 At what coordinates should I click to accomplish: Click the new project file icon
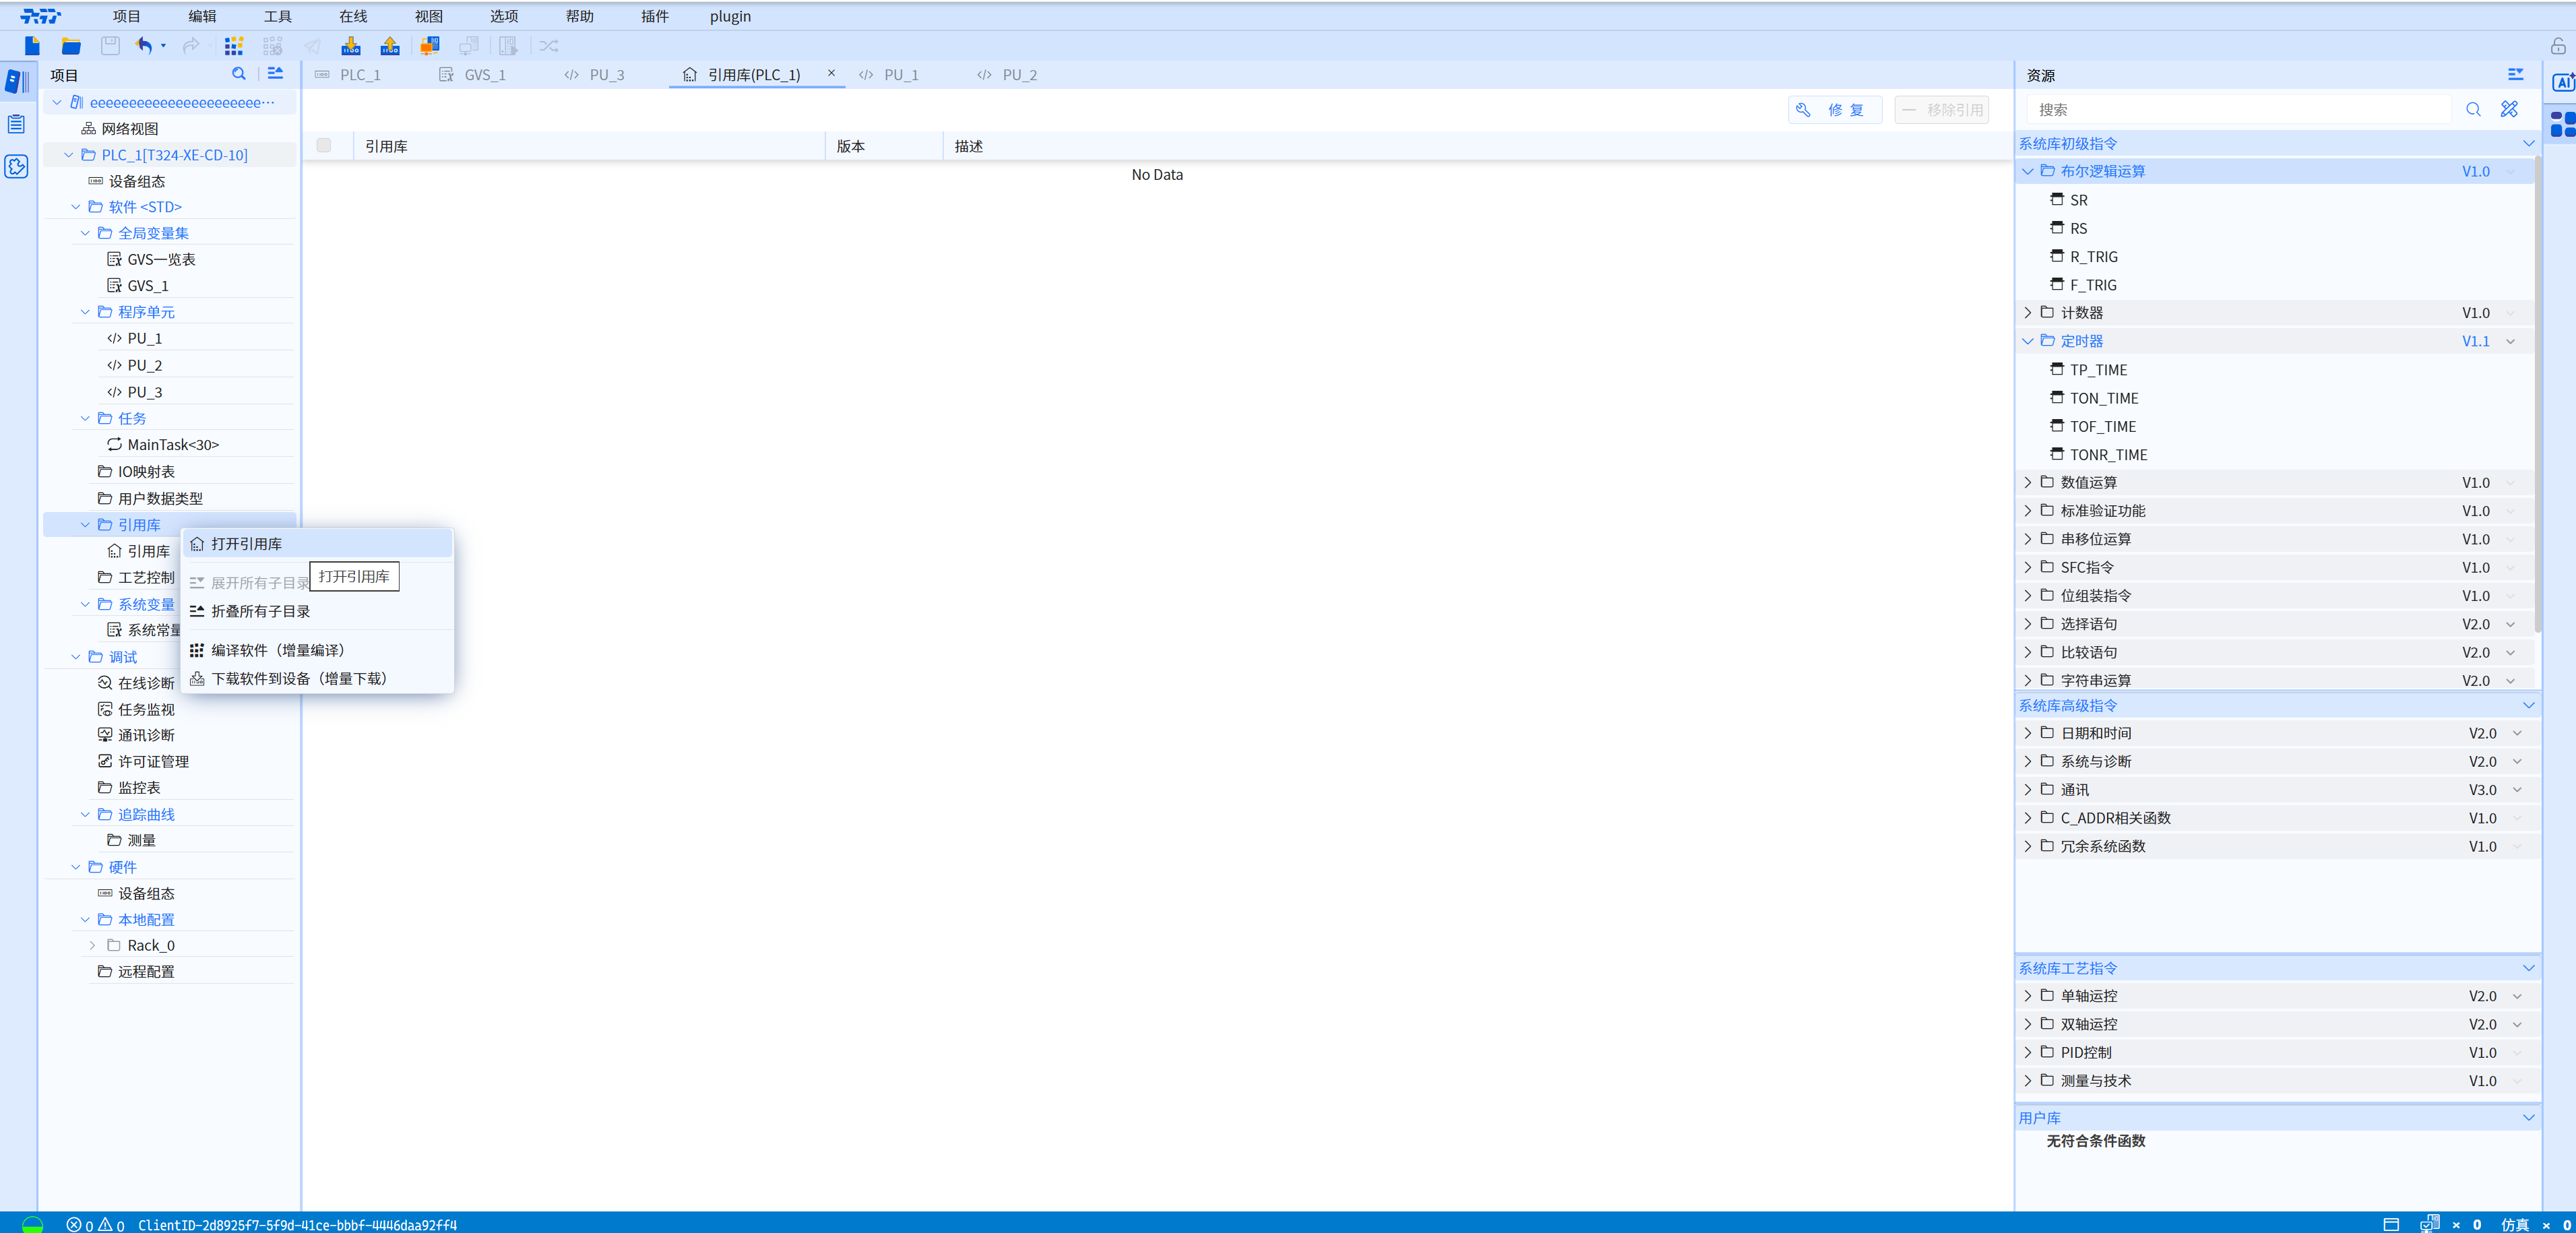point(32,45)
